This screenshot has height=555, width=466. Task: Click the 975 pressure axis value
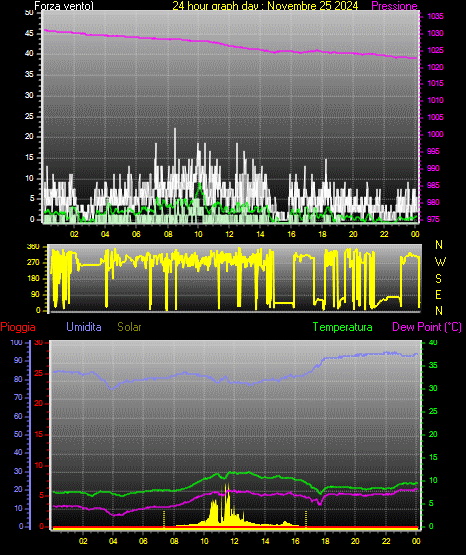tap(433, 219)
